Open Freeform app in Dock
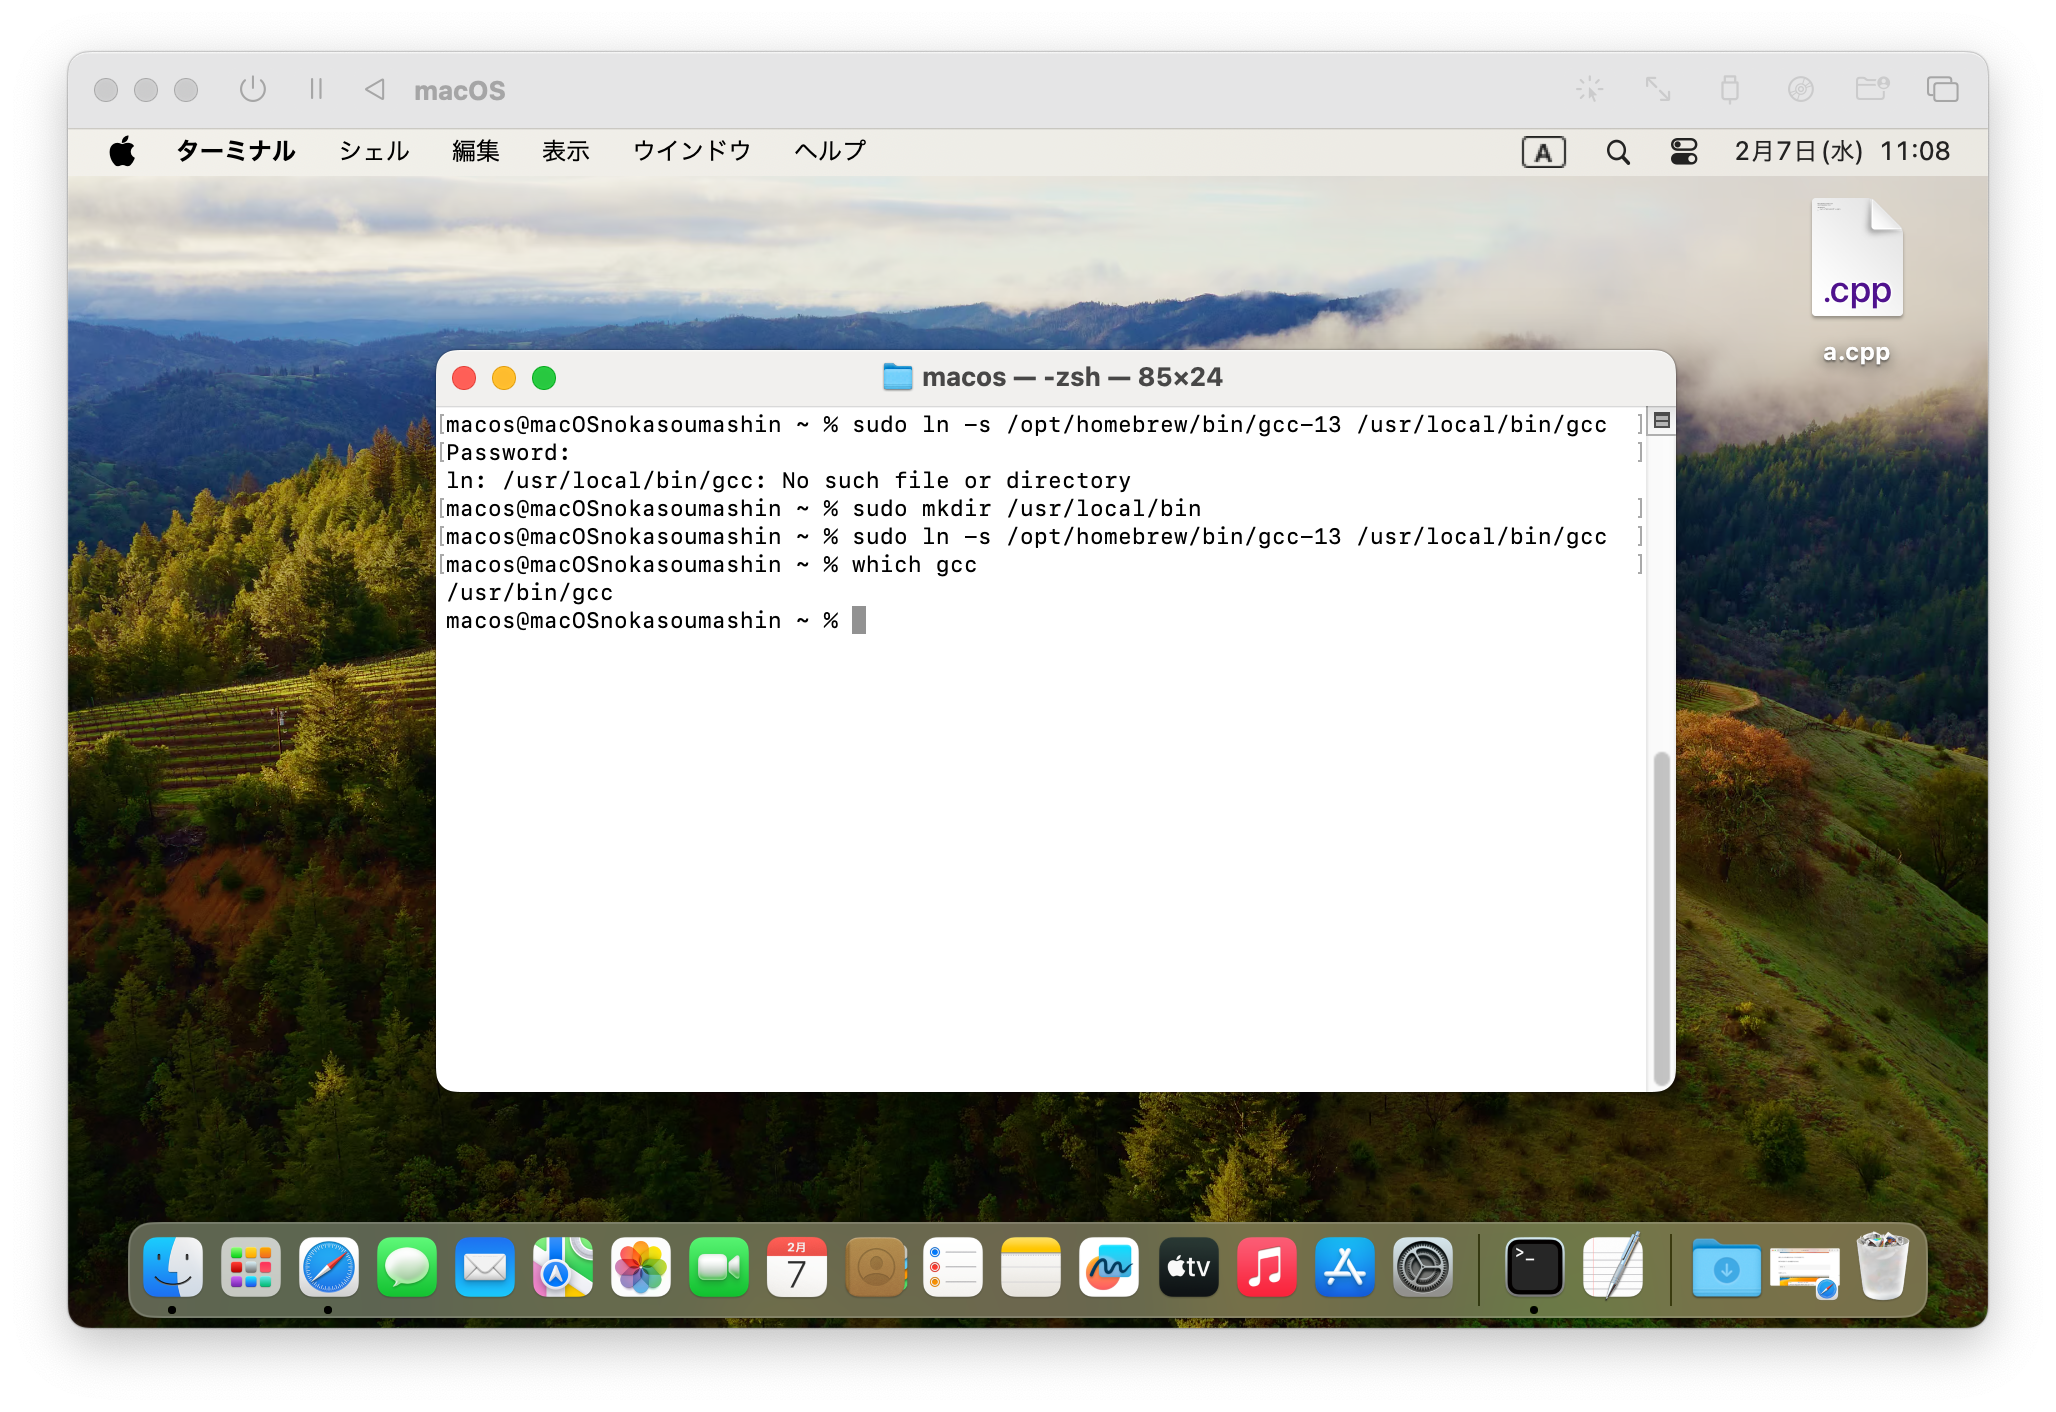Screen dimensions: 2056x1412 (x=1109, y=1267)
